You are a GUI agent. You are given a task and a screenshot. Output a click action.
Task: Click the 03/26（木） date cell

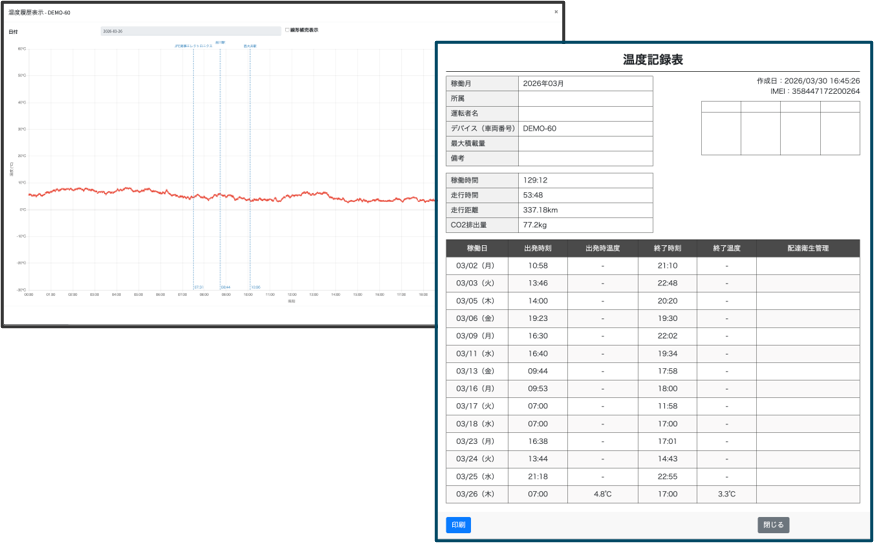coord(477,494)
